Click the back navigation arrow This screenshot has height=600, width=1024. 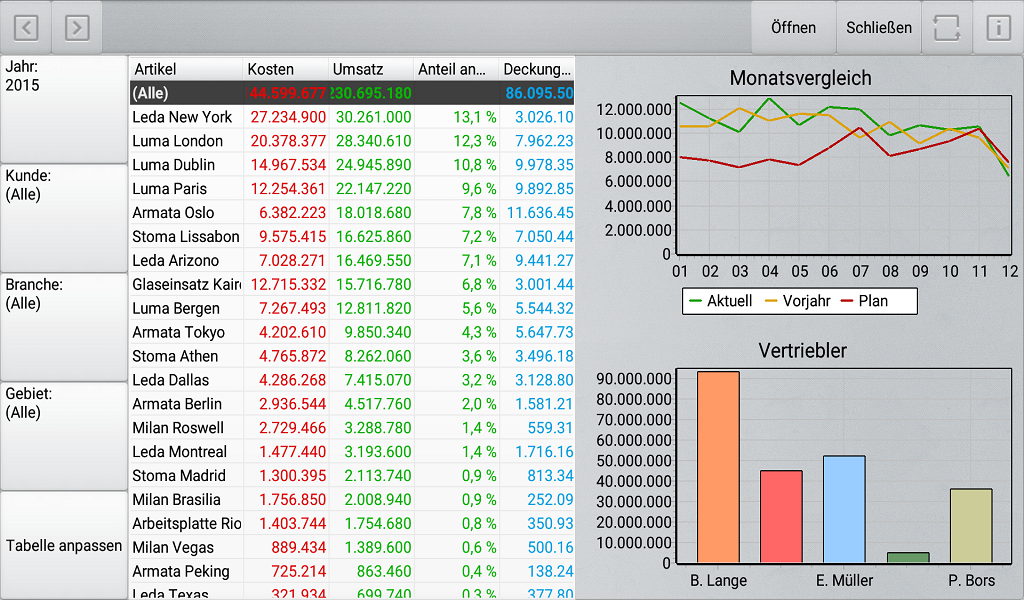click(x=25, y=27)
